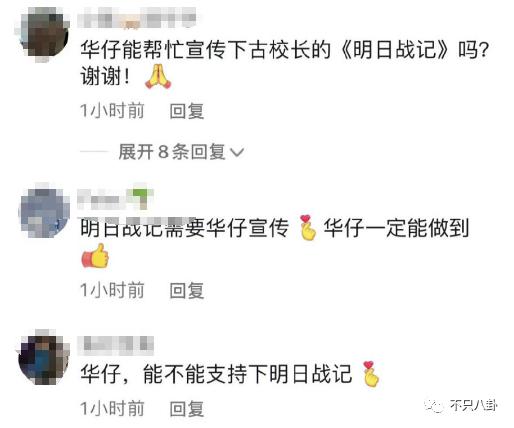Click the chevron beside 展开8条回复
Viewport: 514px width, 428px height.
point(237,153)
